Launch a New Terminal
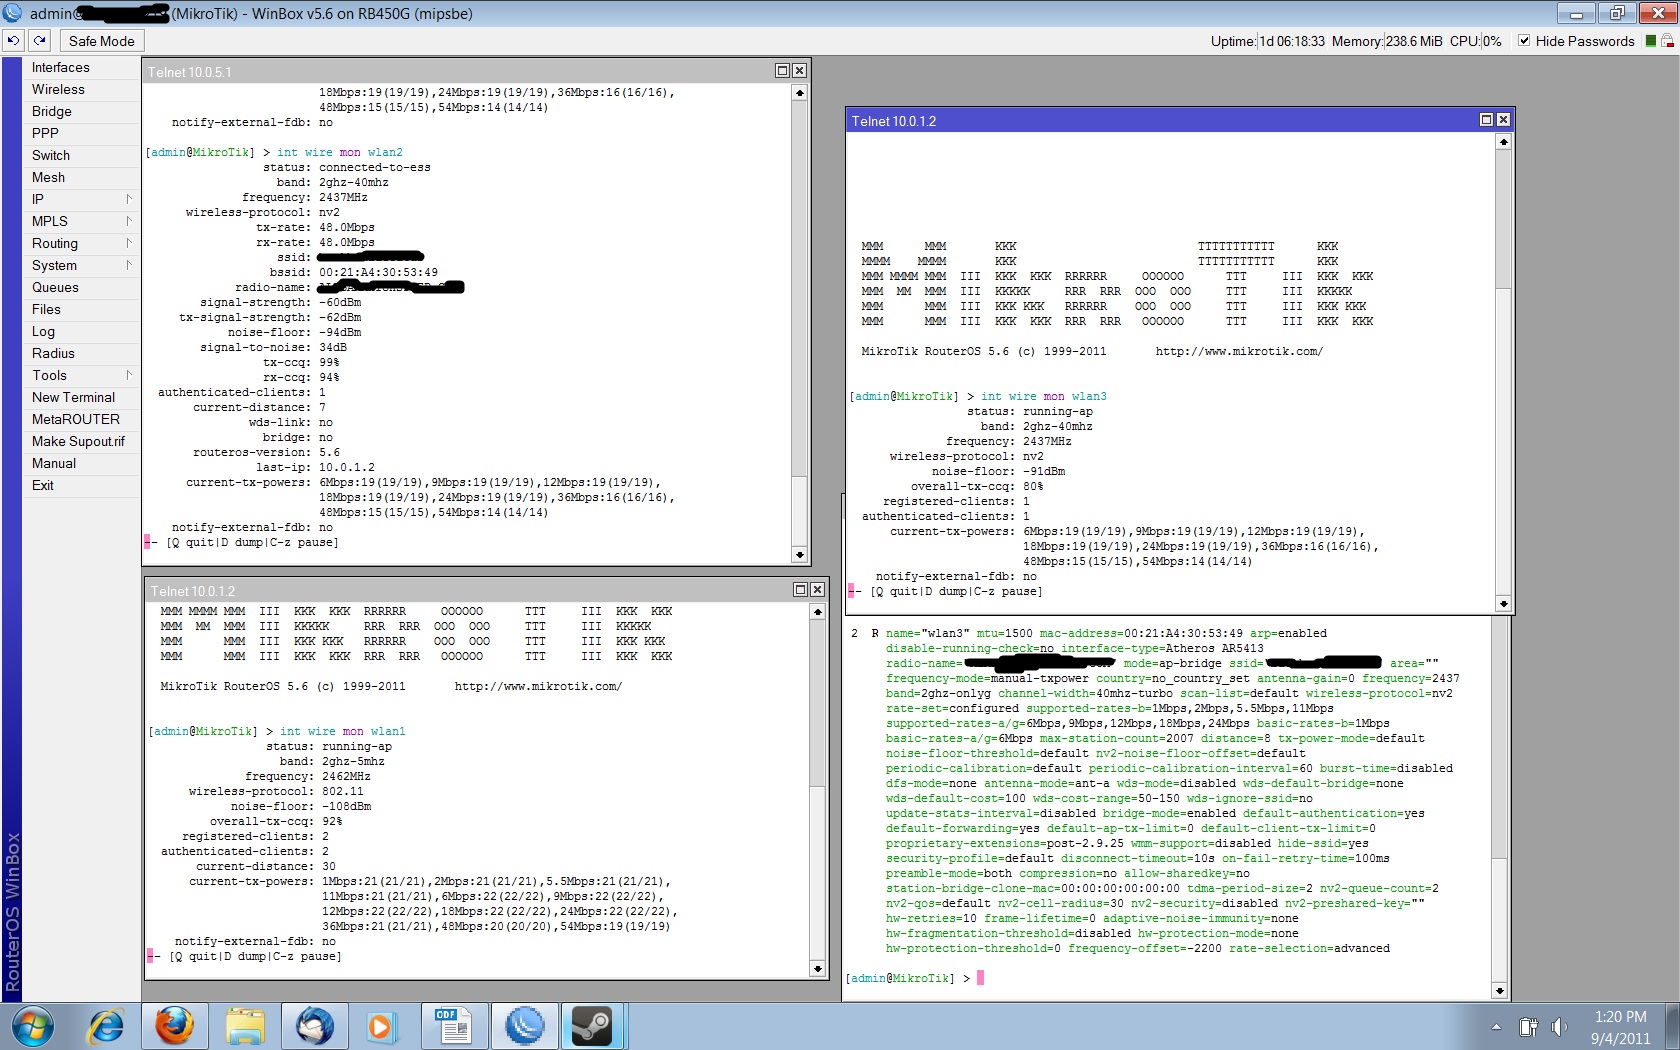The image size is (1680, 1050). click(73, 397)
